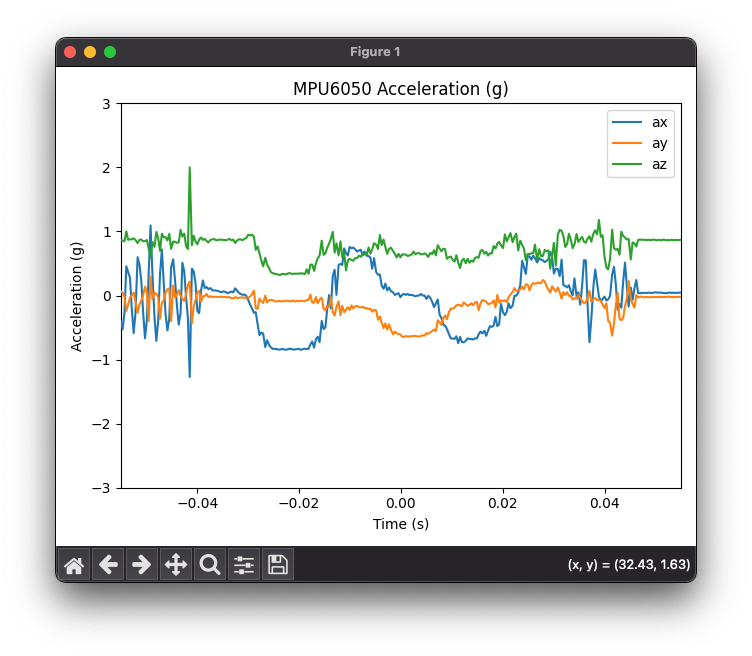Image resolution: width=752 pixels, height=656 pixels.
Task: Click the 0.00 tick label on the x-axis
Action: 401,503
